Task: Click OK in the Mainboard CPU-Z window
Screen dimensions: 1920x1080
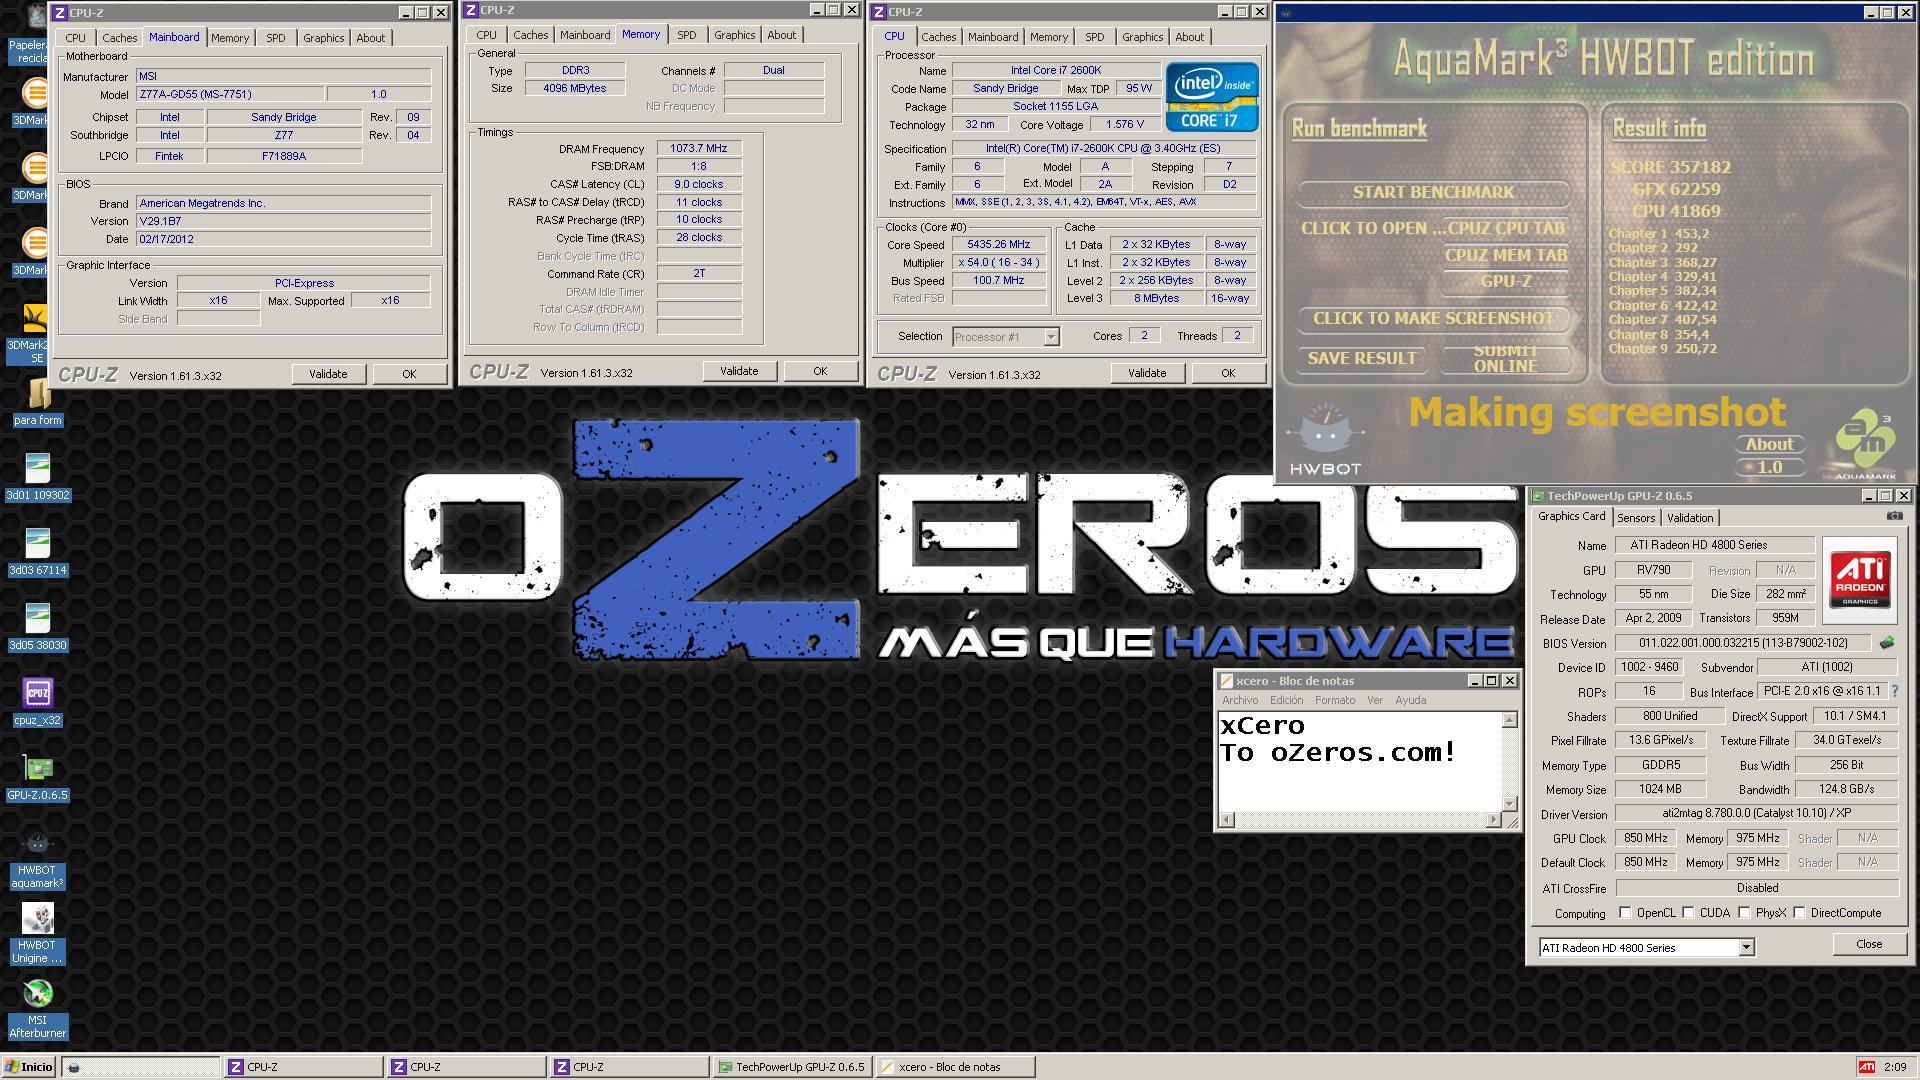Action: pyautogui.click(x=409, y=374)
